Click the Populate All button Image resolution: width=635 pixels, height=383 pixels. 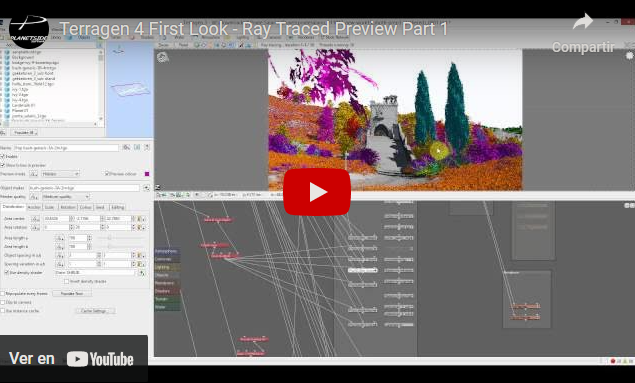pyautogui.click(x=23, y=132)
